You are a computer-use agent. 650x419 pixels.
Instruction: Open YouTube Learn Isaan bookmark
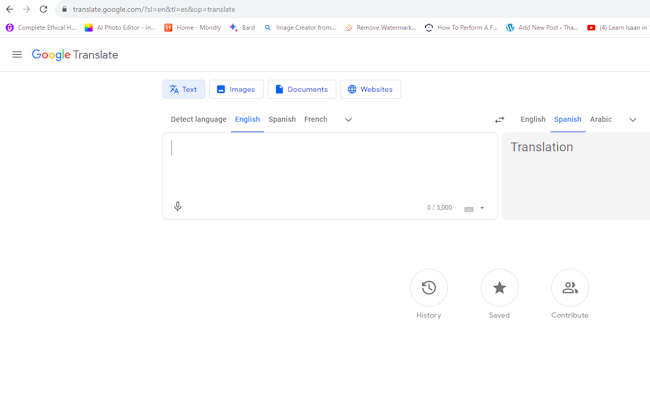[618, 28]
